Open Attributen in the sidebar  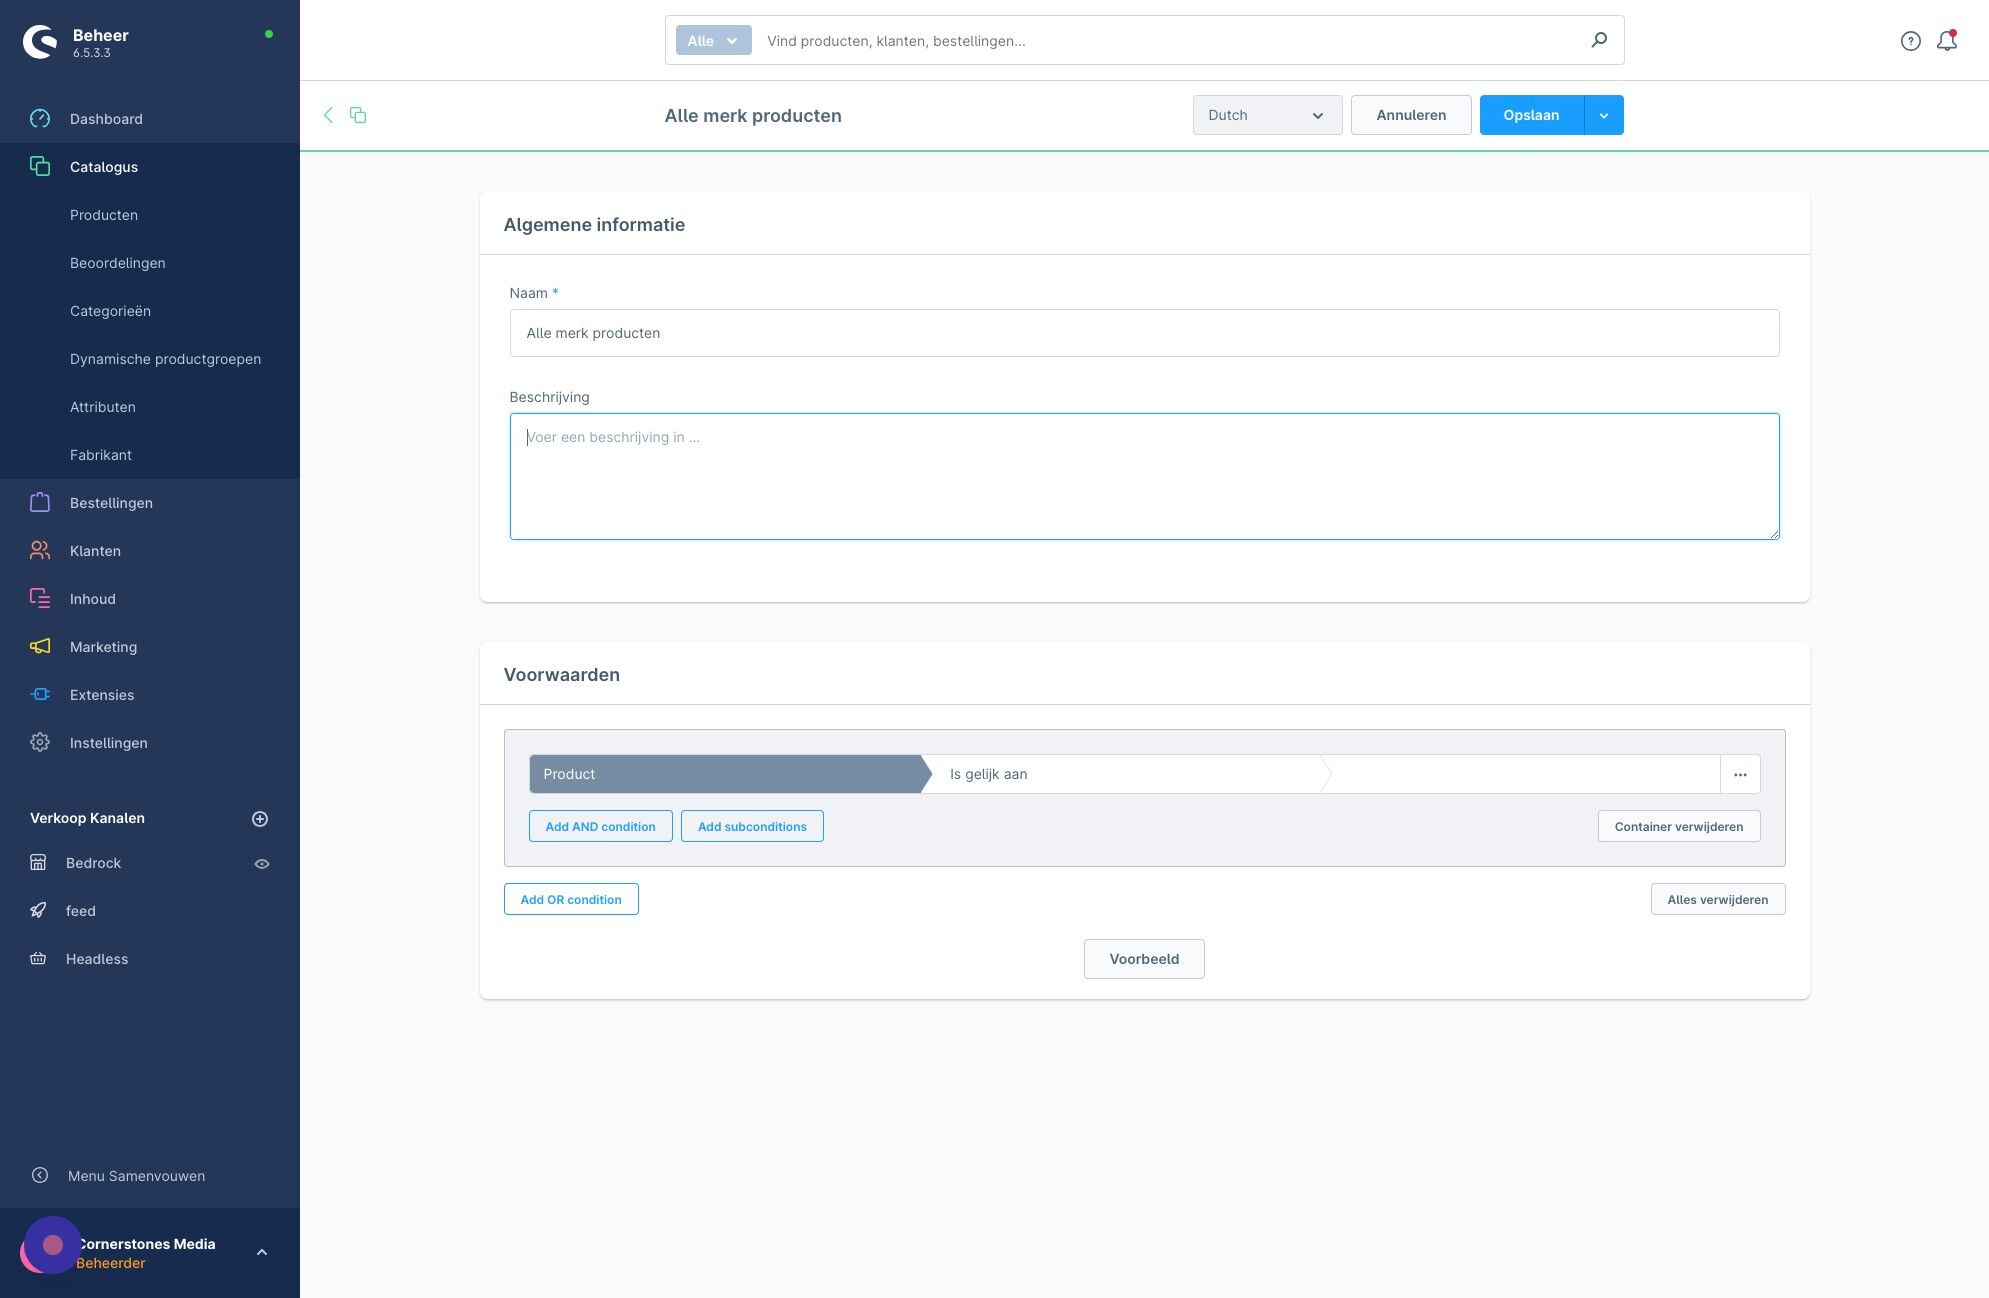click(103, 407)
